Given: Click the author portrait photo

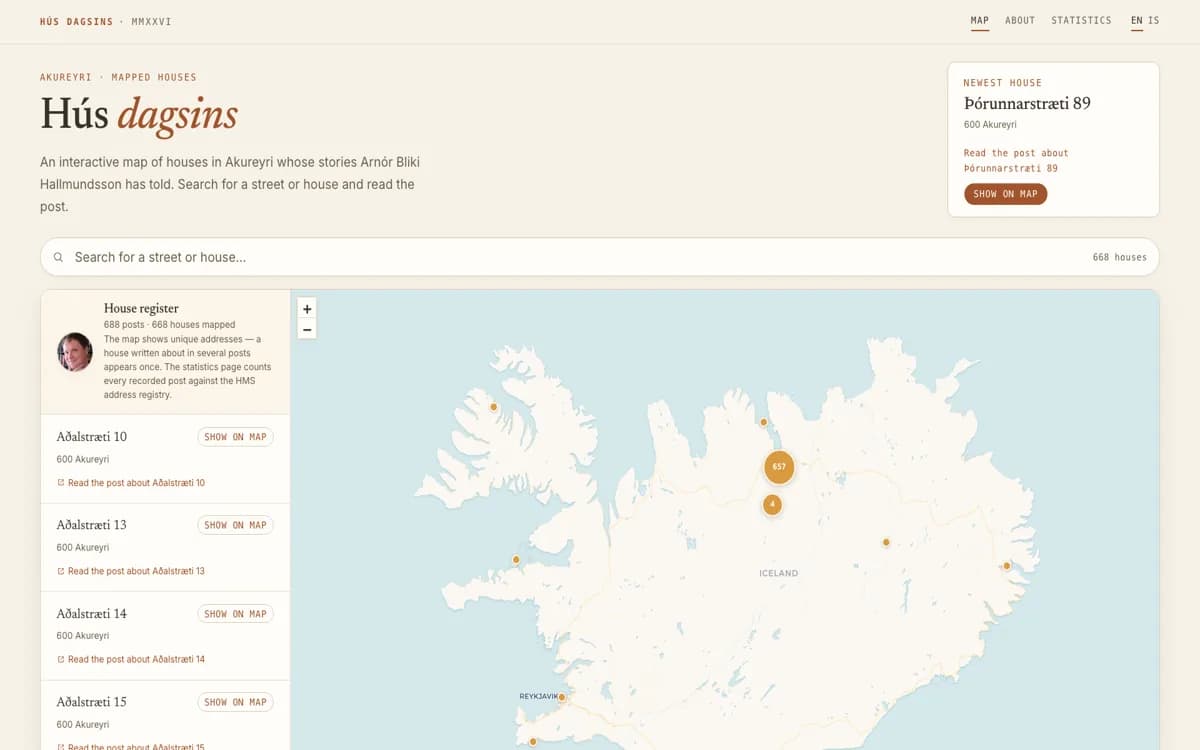Looking at the screenshot, I should click(75, 352).
